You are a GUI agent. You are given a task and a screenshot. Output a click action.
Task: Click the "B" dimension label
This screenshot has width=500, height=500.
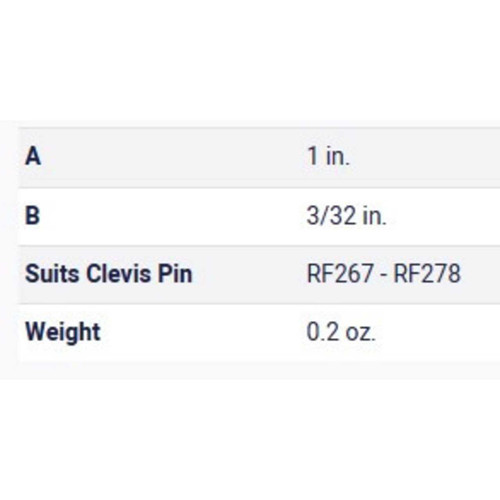point(32,216)
